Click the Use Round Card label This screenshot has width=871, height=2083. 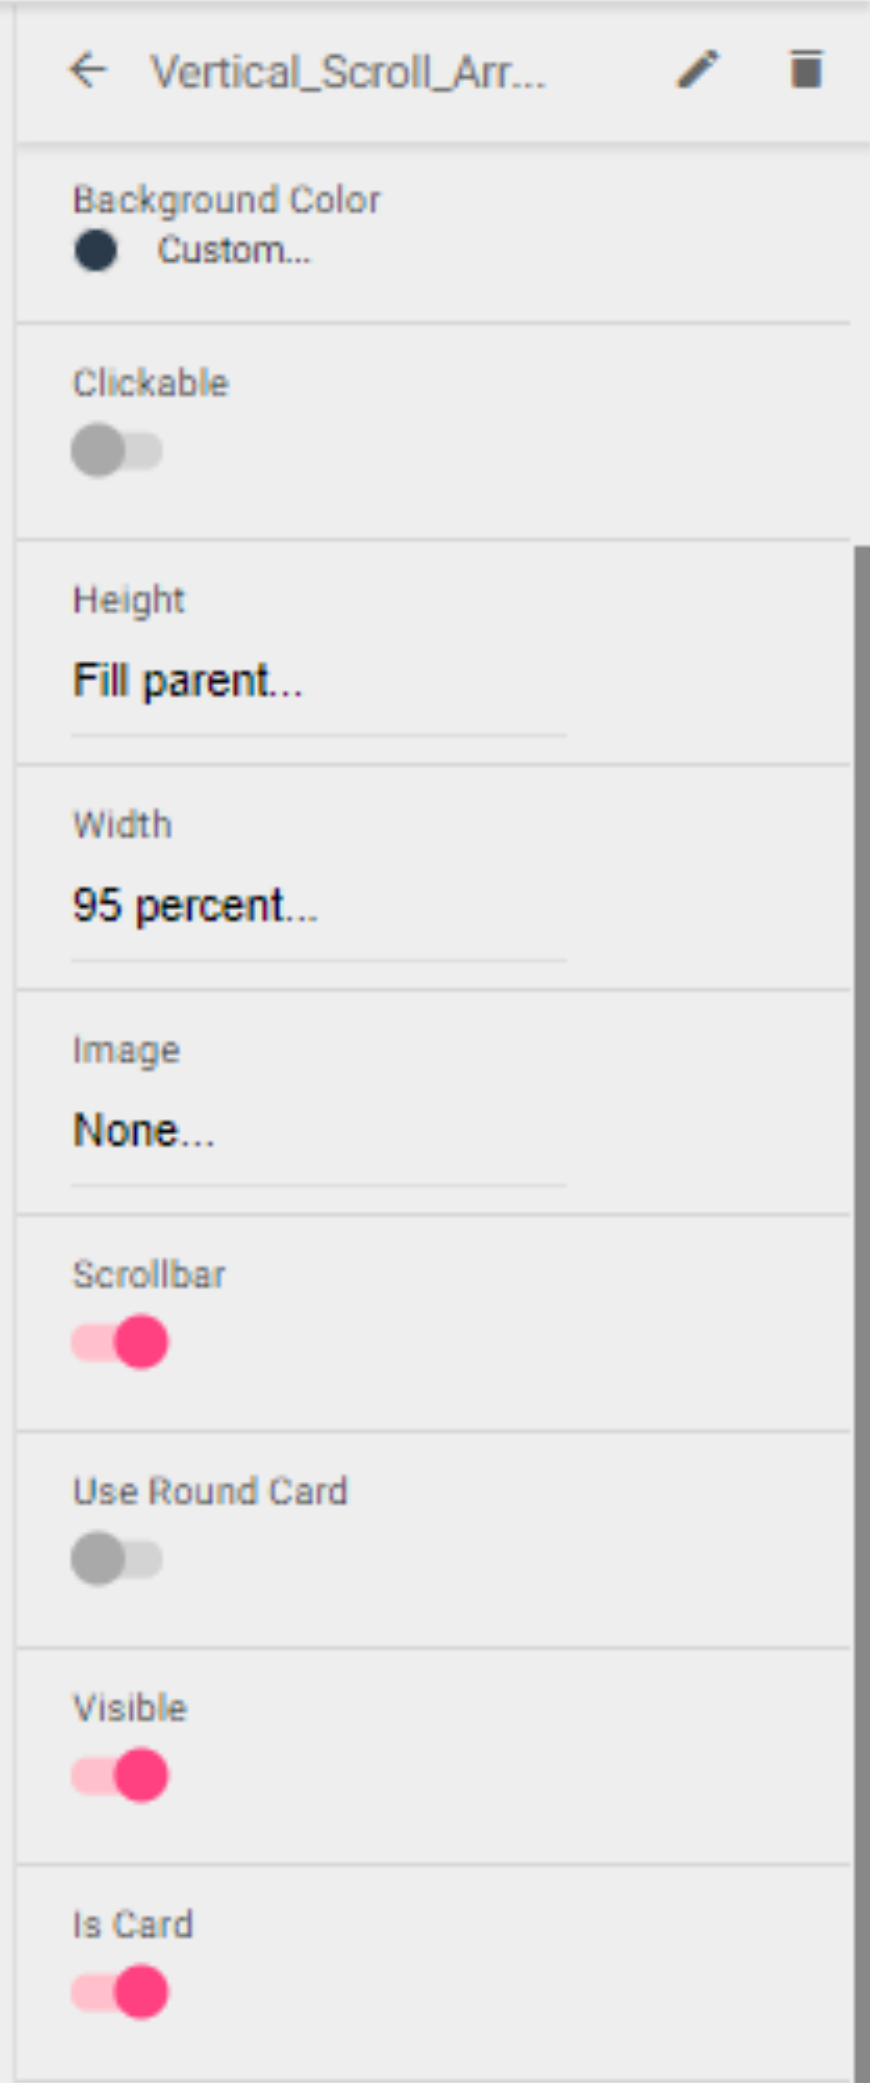pyautogui.click(x=210, y=1491)
